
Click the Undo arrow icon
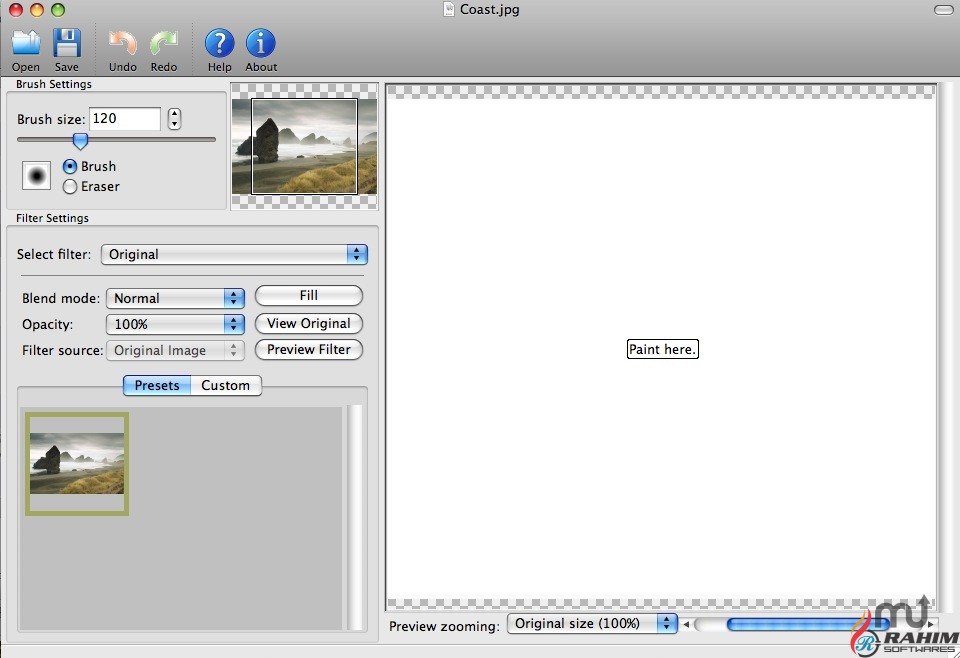pos(123,44)
